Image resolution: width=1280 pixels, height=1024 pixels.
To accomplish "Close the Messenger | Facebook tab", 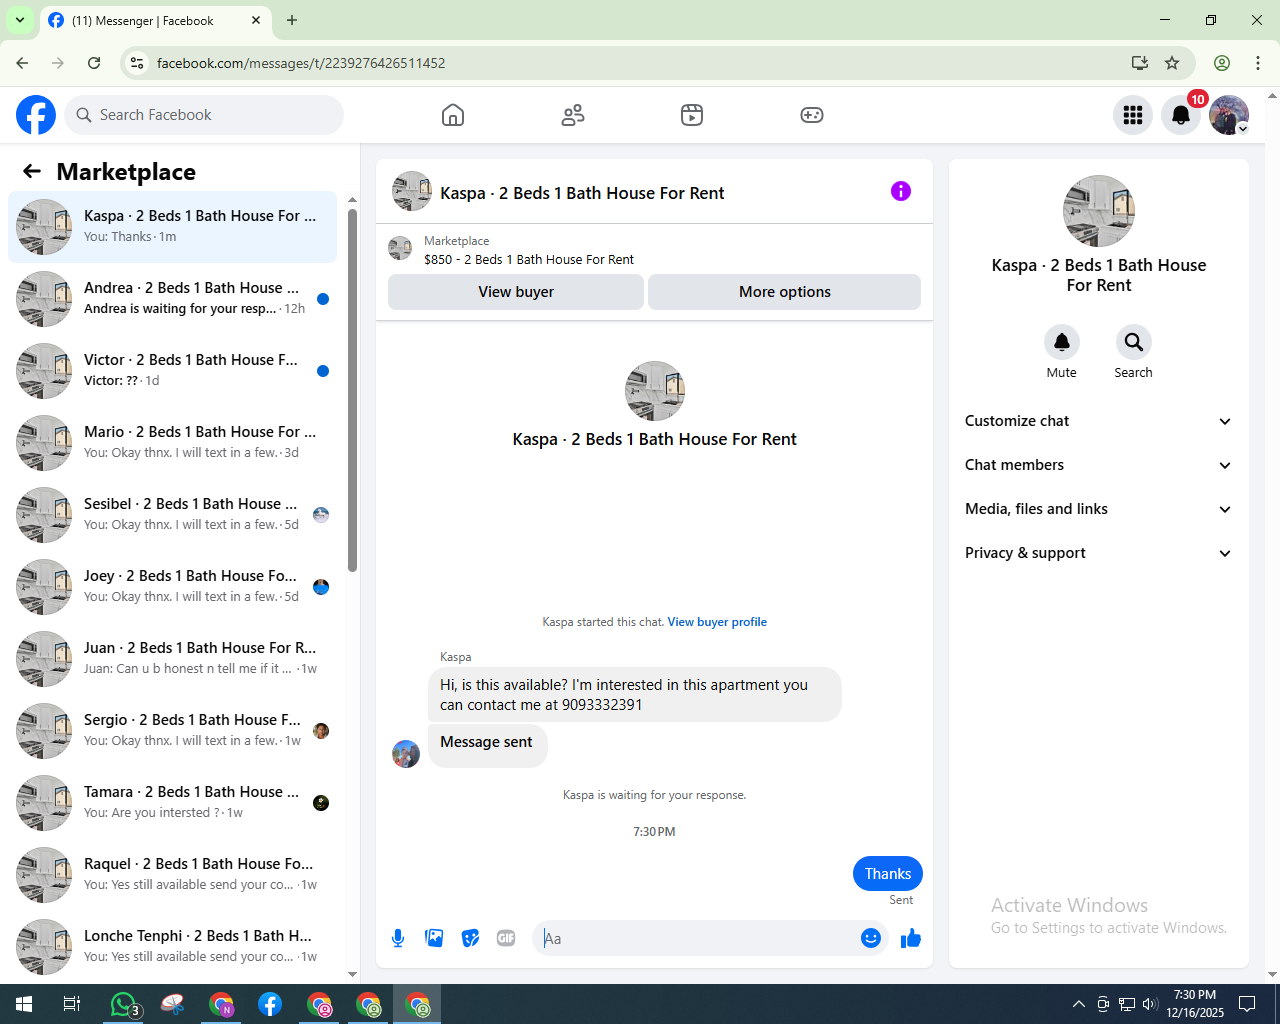I will (x=256, y=20).
